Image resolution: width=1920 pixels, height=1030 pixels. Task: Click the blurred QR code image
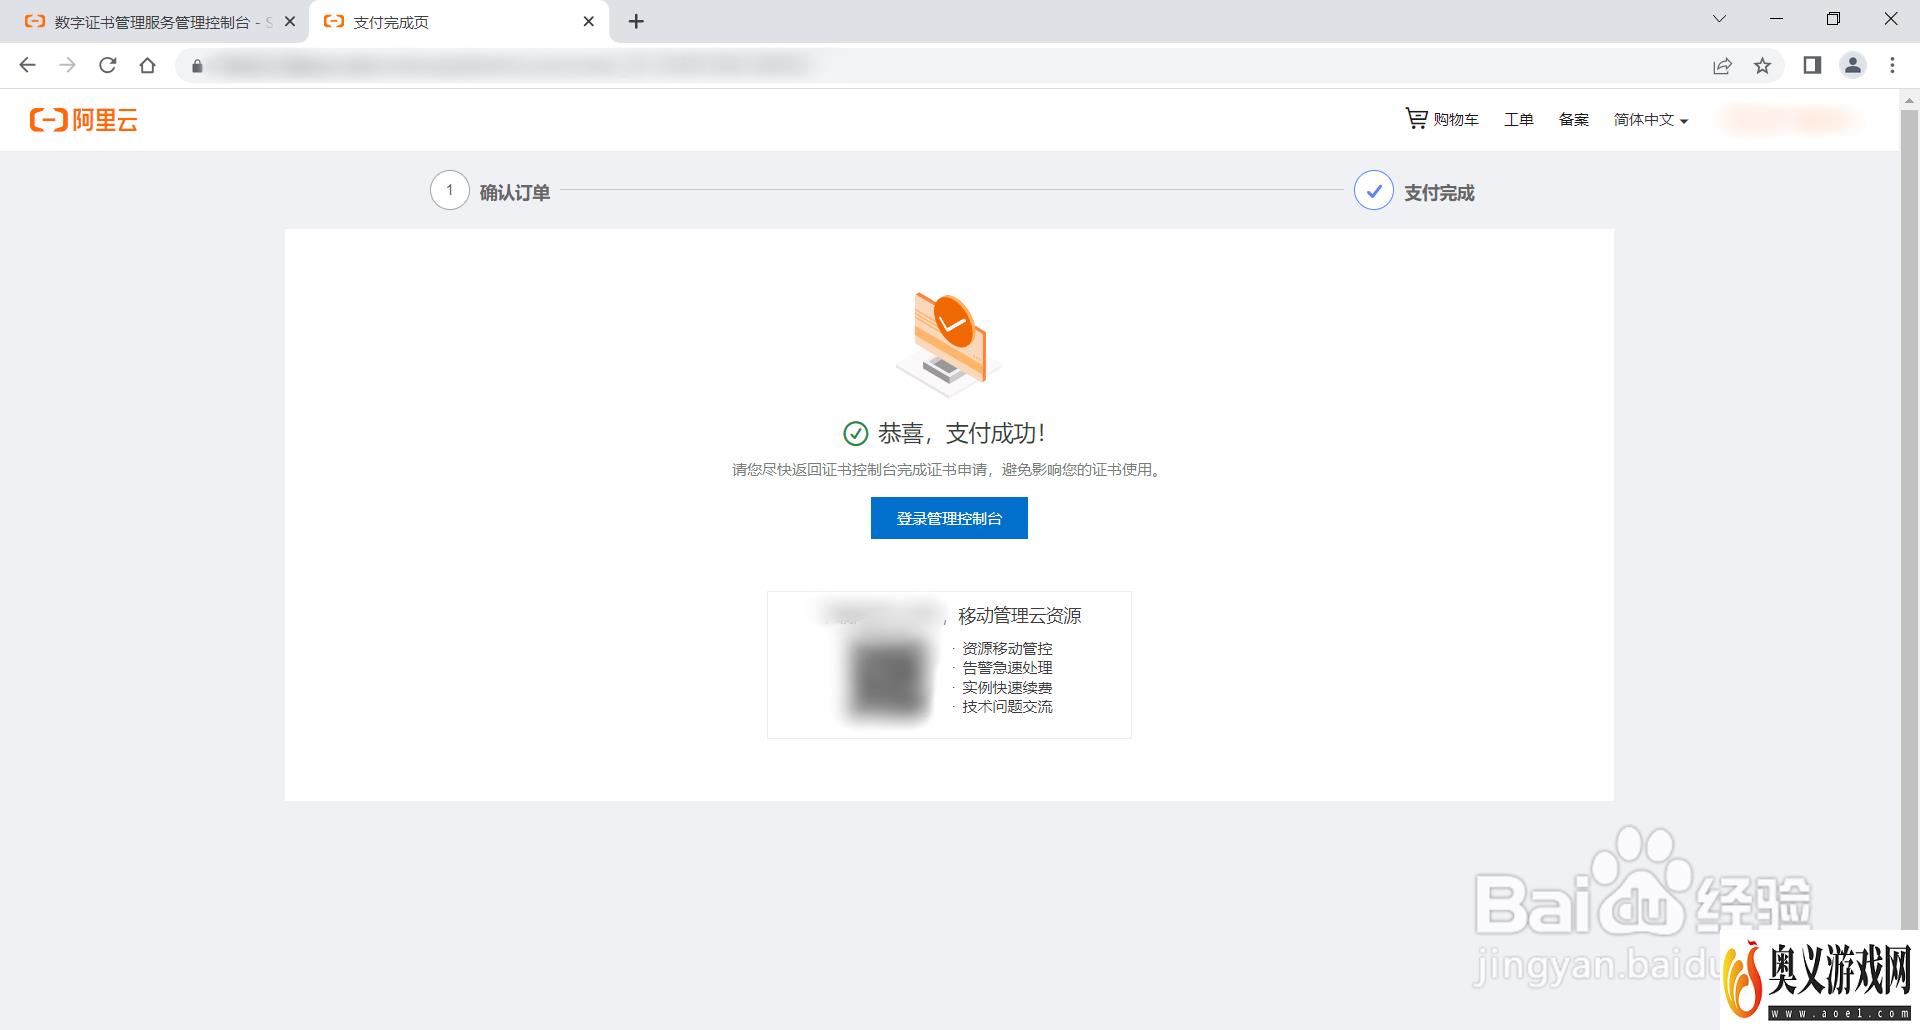[x=887, y=680]
